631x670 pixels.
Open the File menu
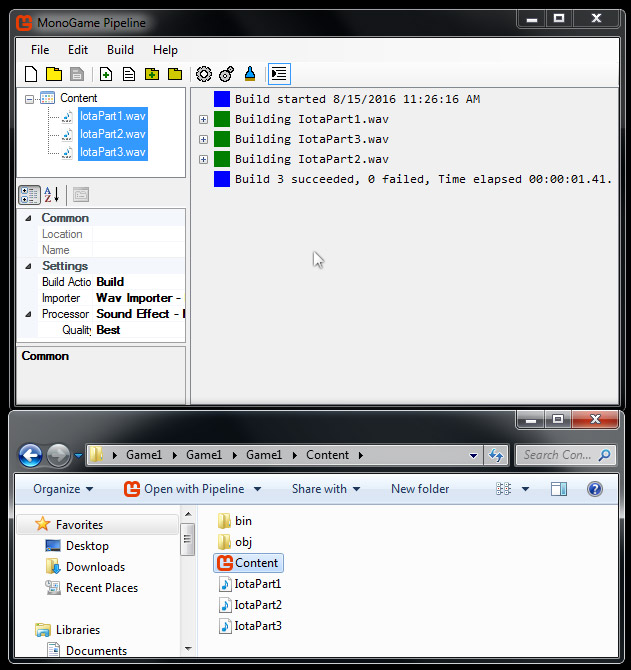[x=40, y=50]
